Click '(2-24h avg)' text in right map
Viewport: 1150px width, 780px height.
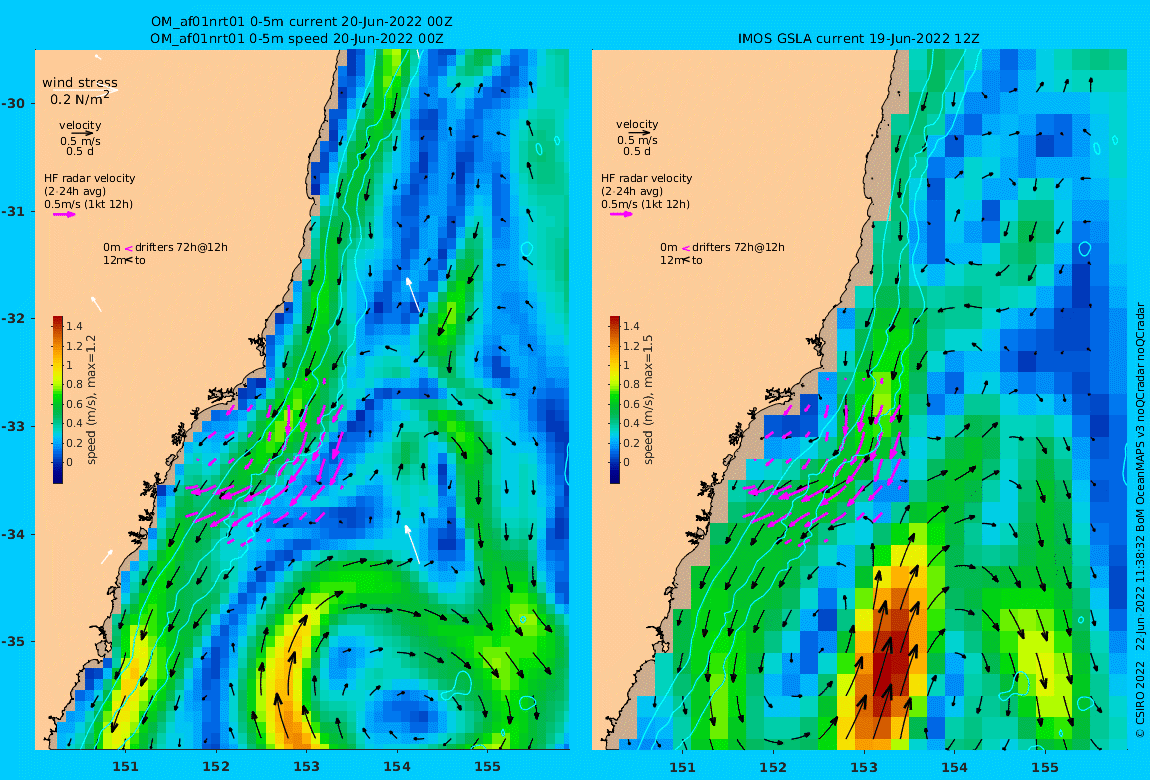point(632,191)
